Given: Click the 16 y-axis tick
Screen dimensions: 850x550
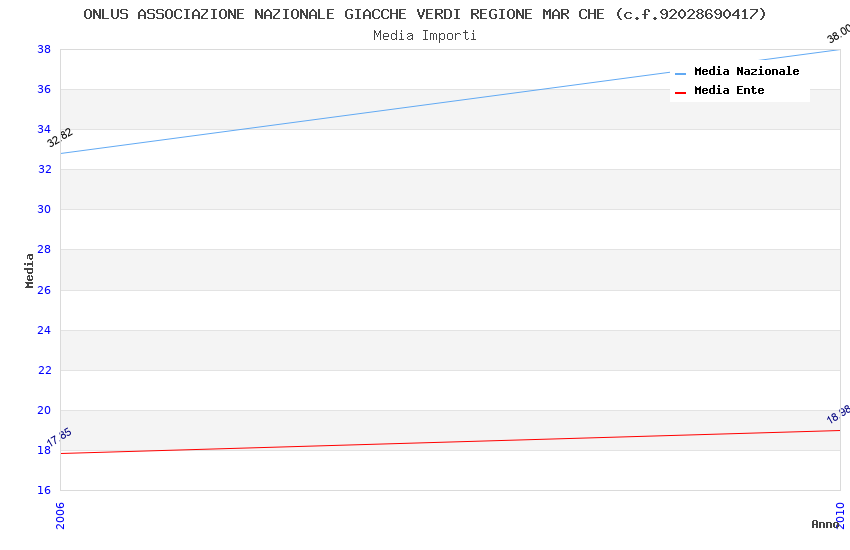Looking at the screenshot, I should 44,490.
